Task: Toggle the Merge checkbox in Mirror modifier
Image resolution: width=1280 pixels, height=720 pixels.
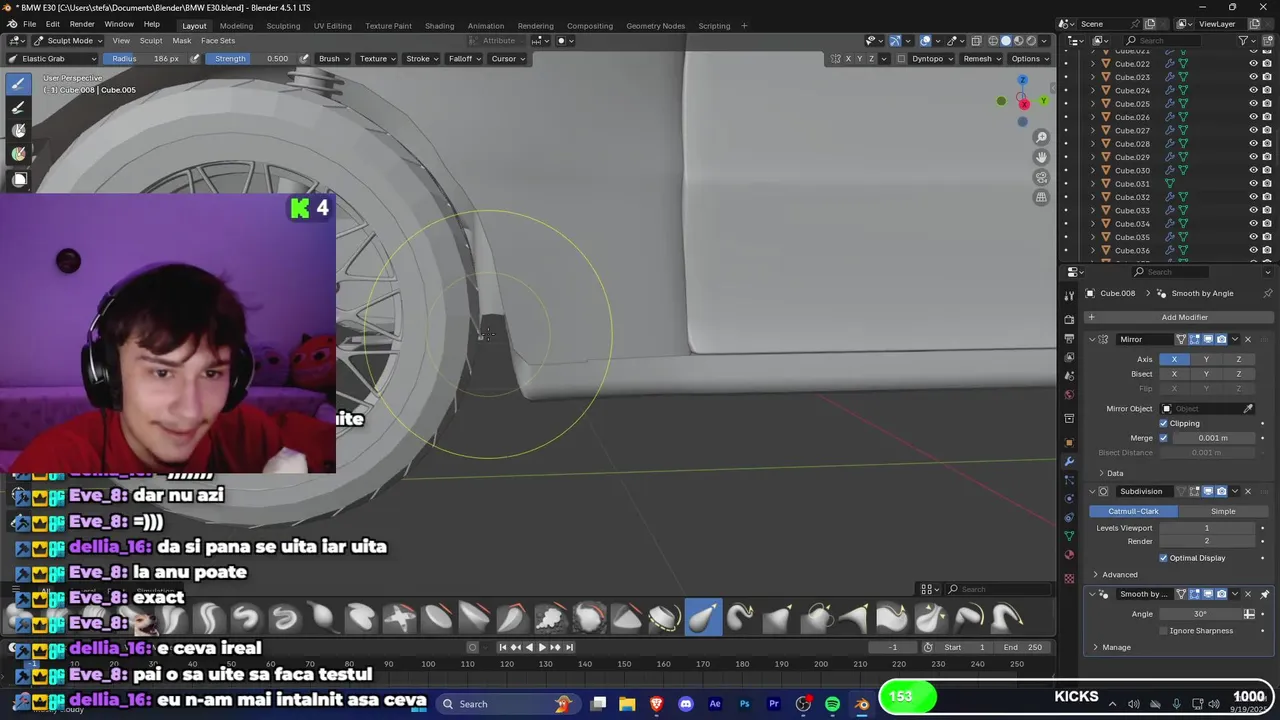Action: tap(1163, 438)
